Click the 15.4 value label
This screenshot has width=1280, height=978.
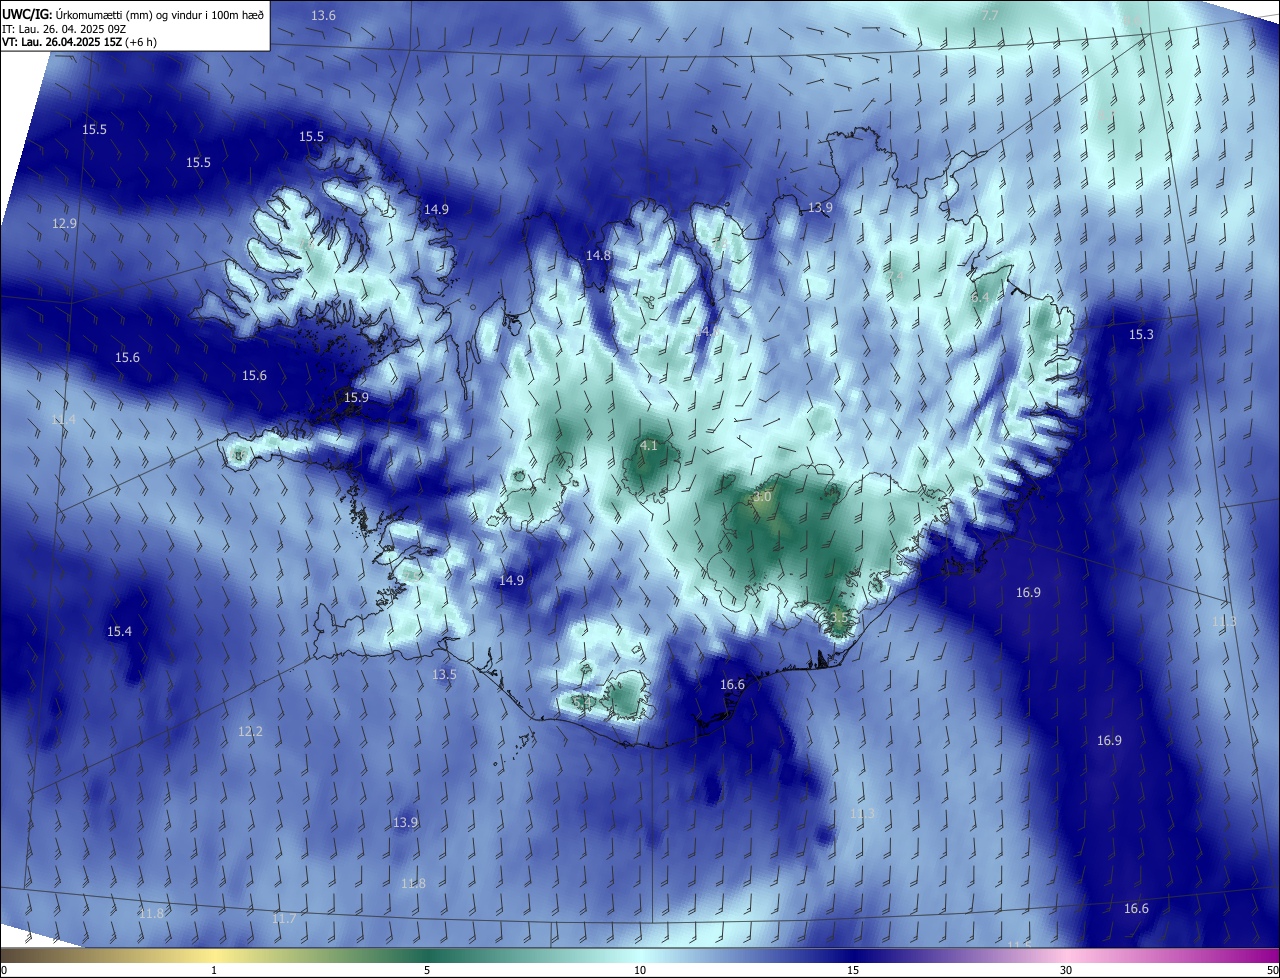point(119,632)
